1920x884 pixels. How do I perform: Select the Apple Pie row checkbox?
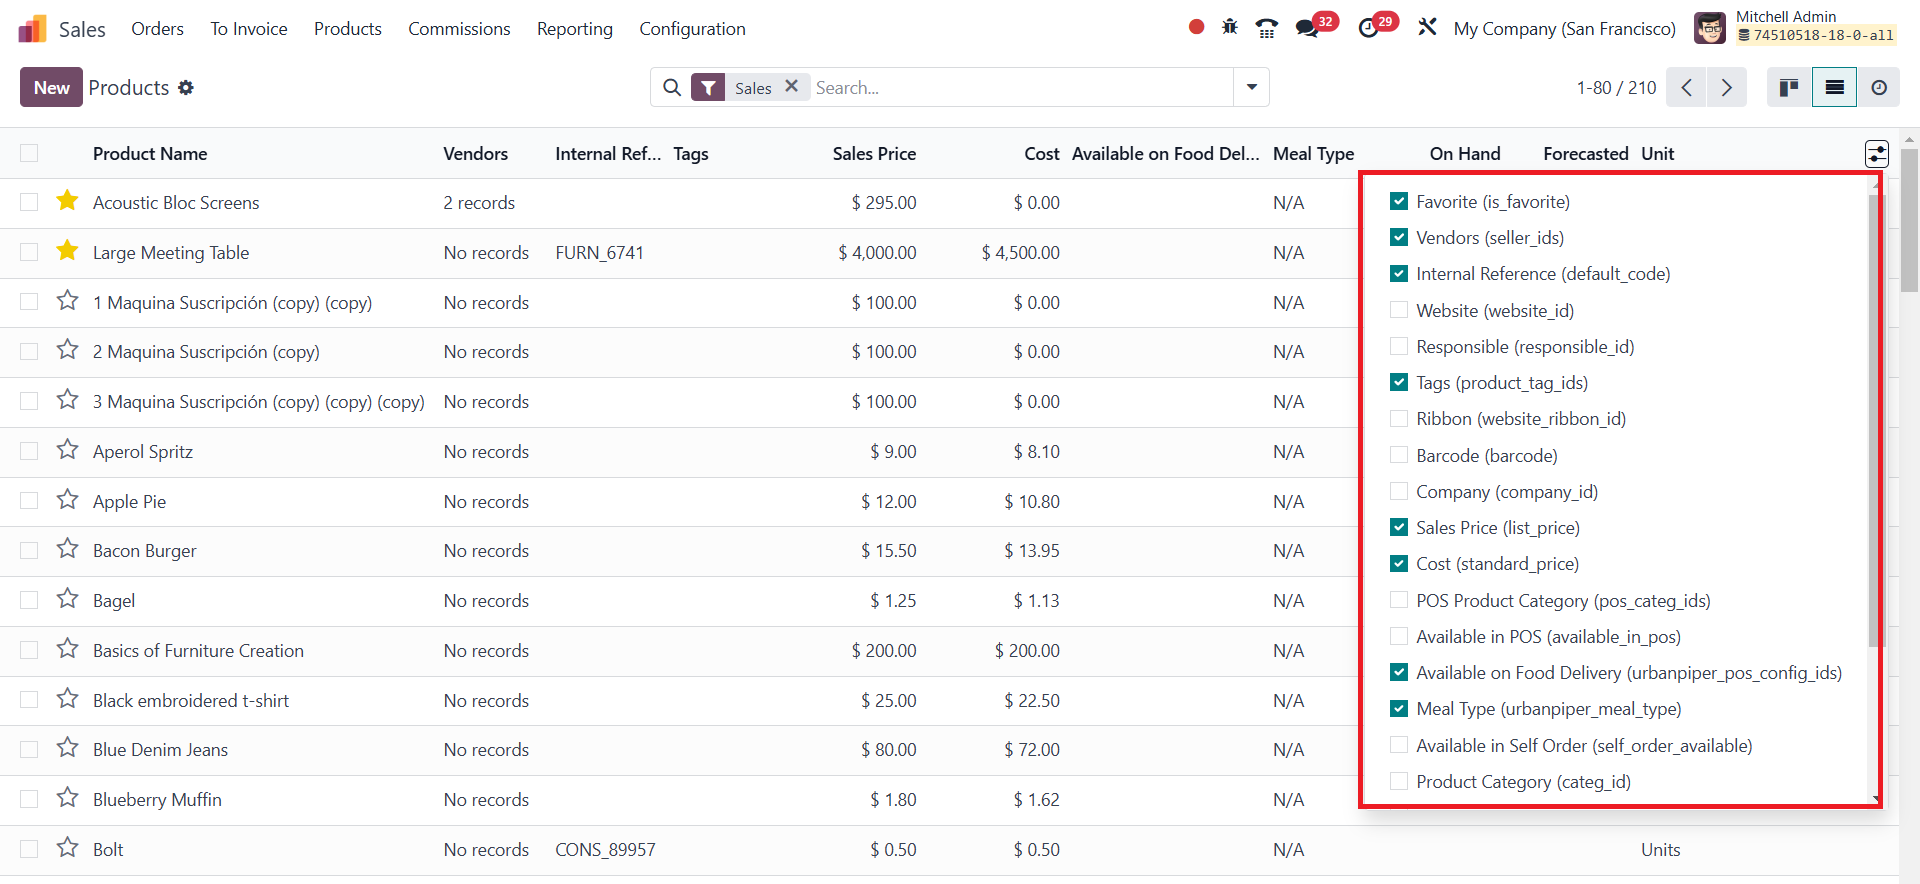[x=29, y=501]
